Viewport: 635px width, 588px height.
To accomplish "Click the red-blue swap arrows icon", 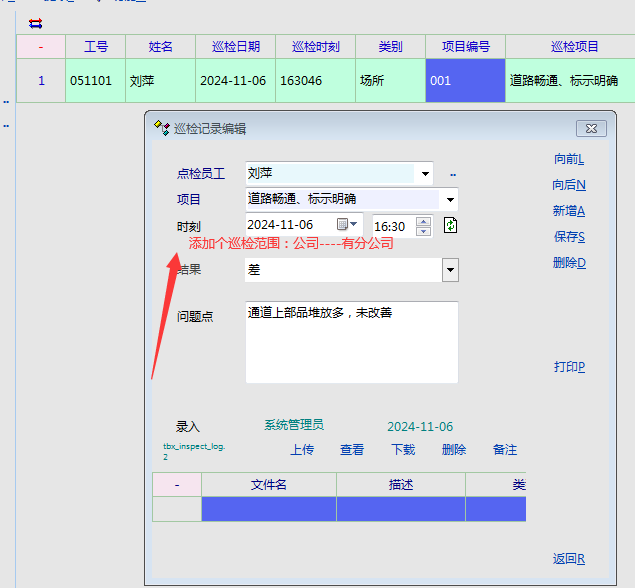I will coord(36,22).
